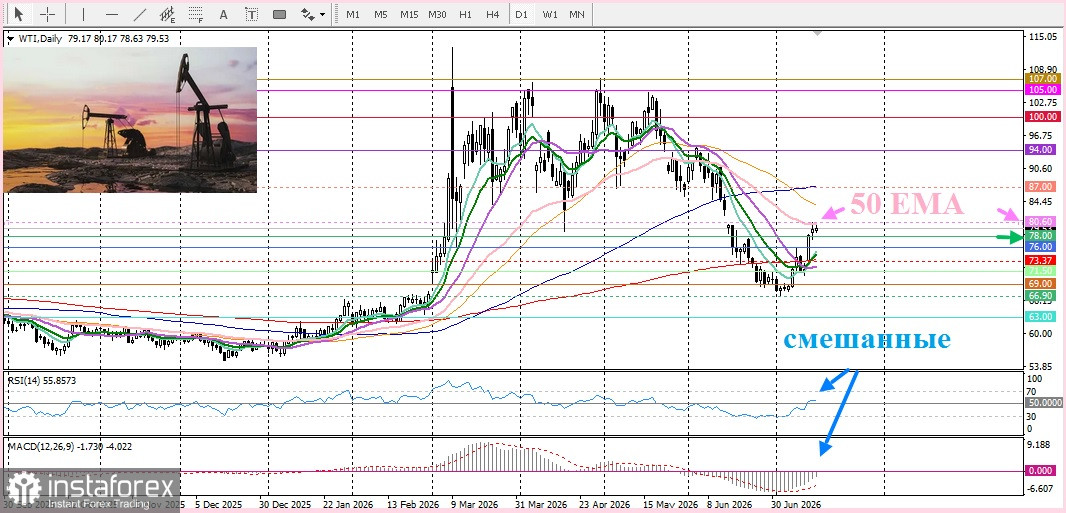Click the oil pumpjack image thumbnail
The image size is (1066, 513).
pos(130,120)
